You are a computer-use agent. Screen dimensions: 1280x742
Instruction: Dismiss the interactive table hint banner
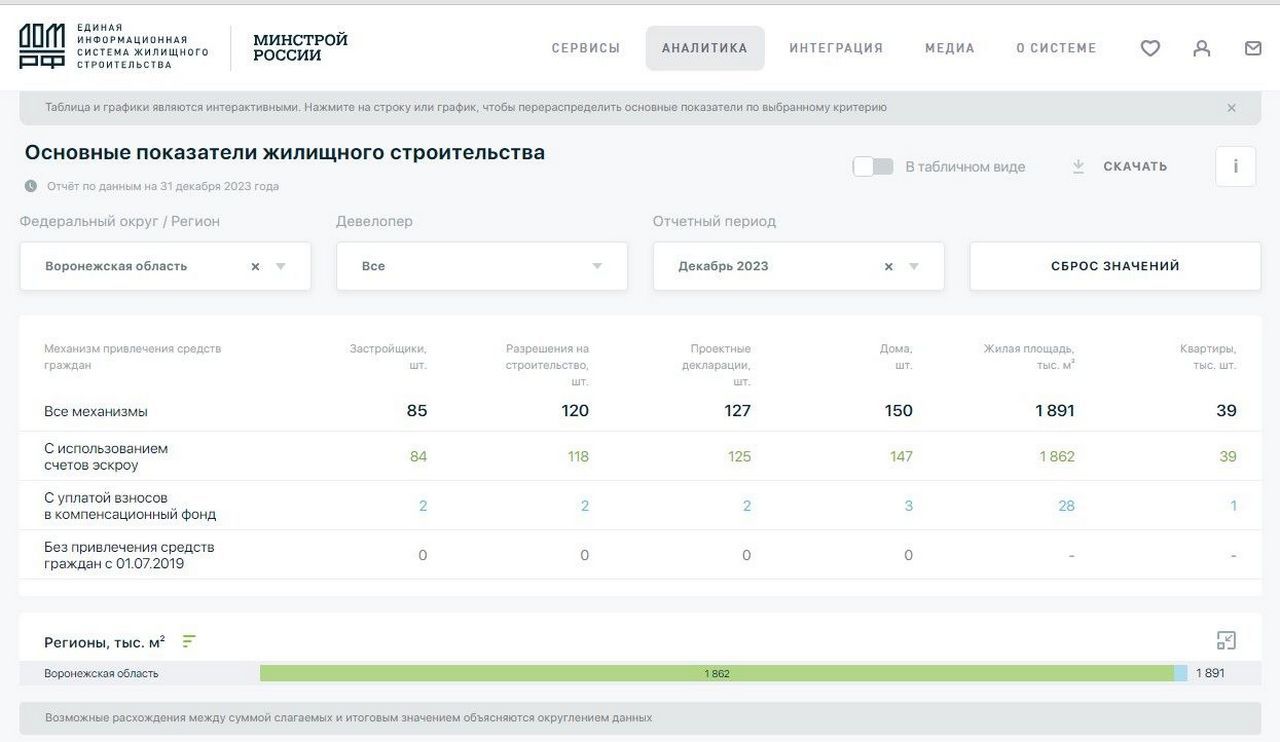click(1231, 108)
